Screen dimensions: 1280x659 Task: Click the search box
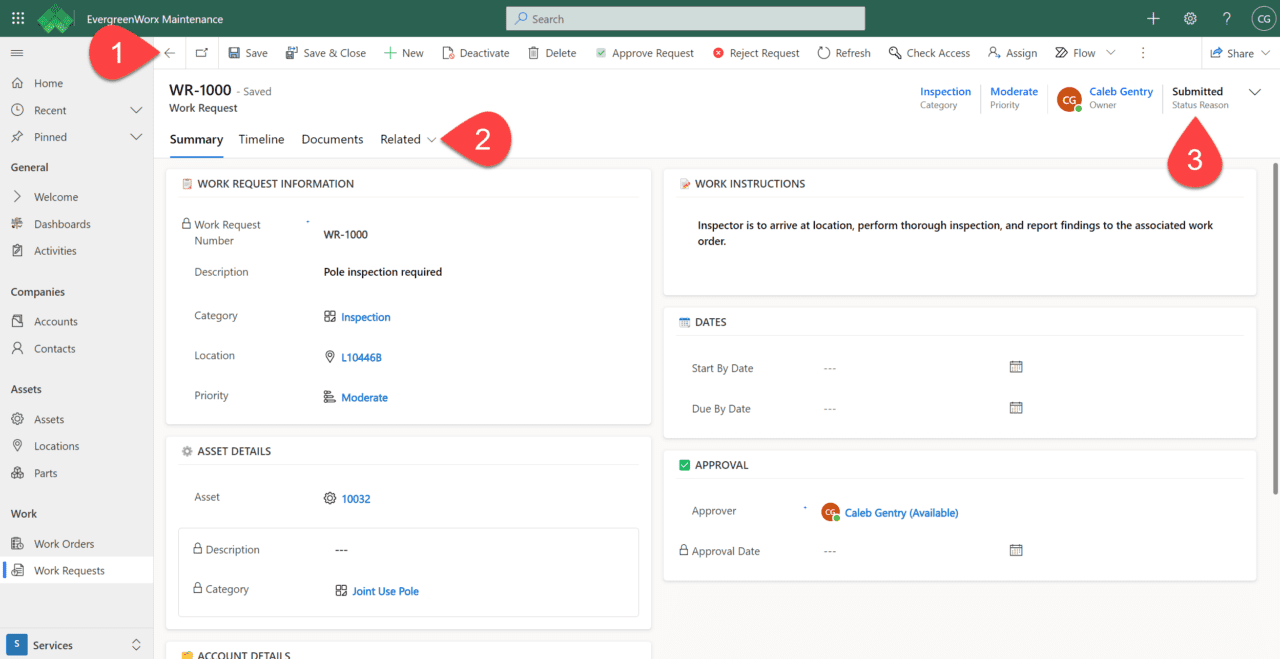[x=685, y=19]
